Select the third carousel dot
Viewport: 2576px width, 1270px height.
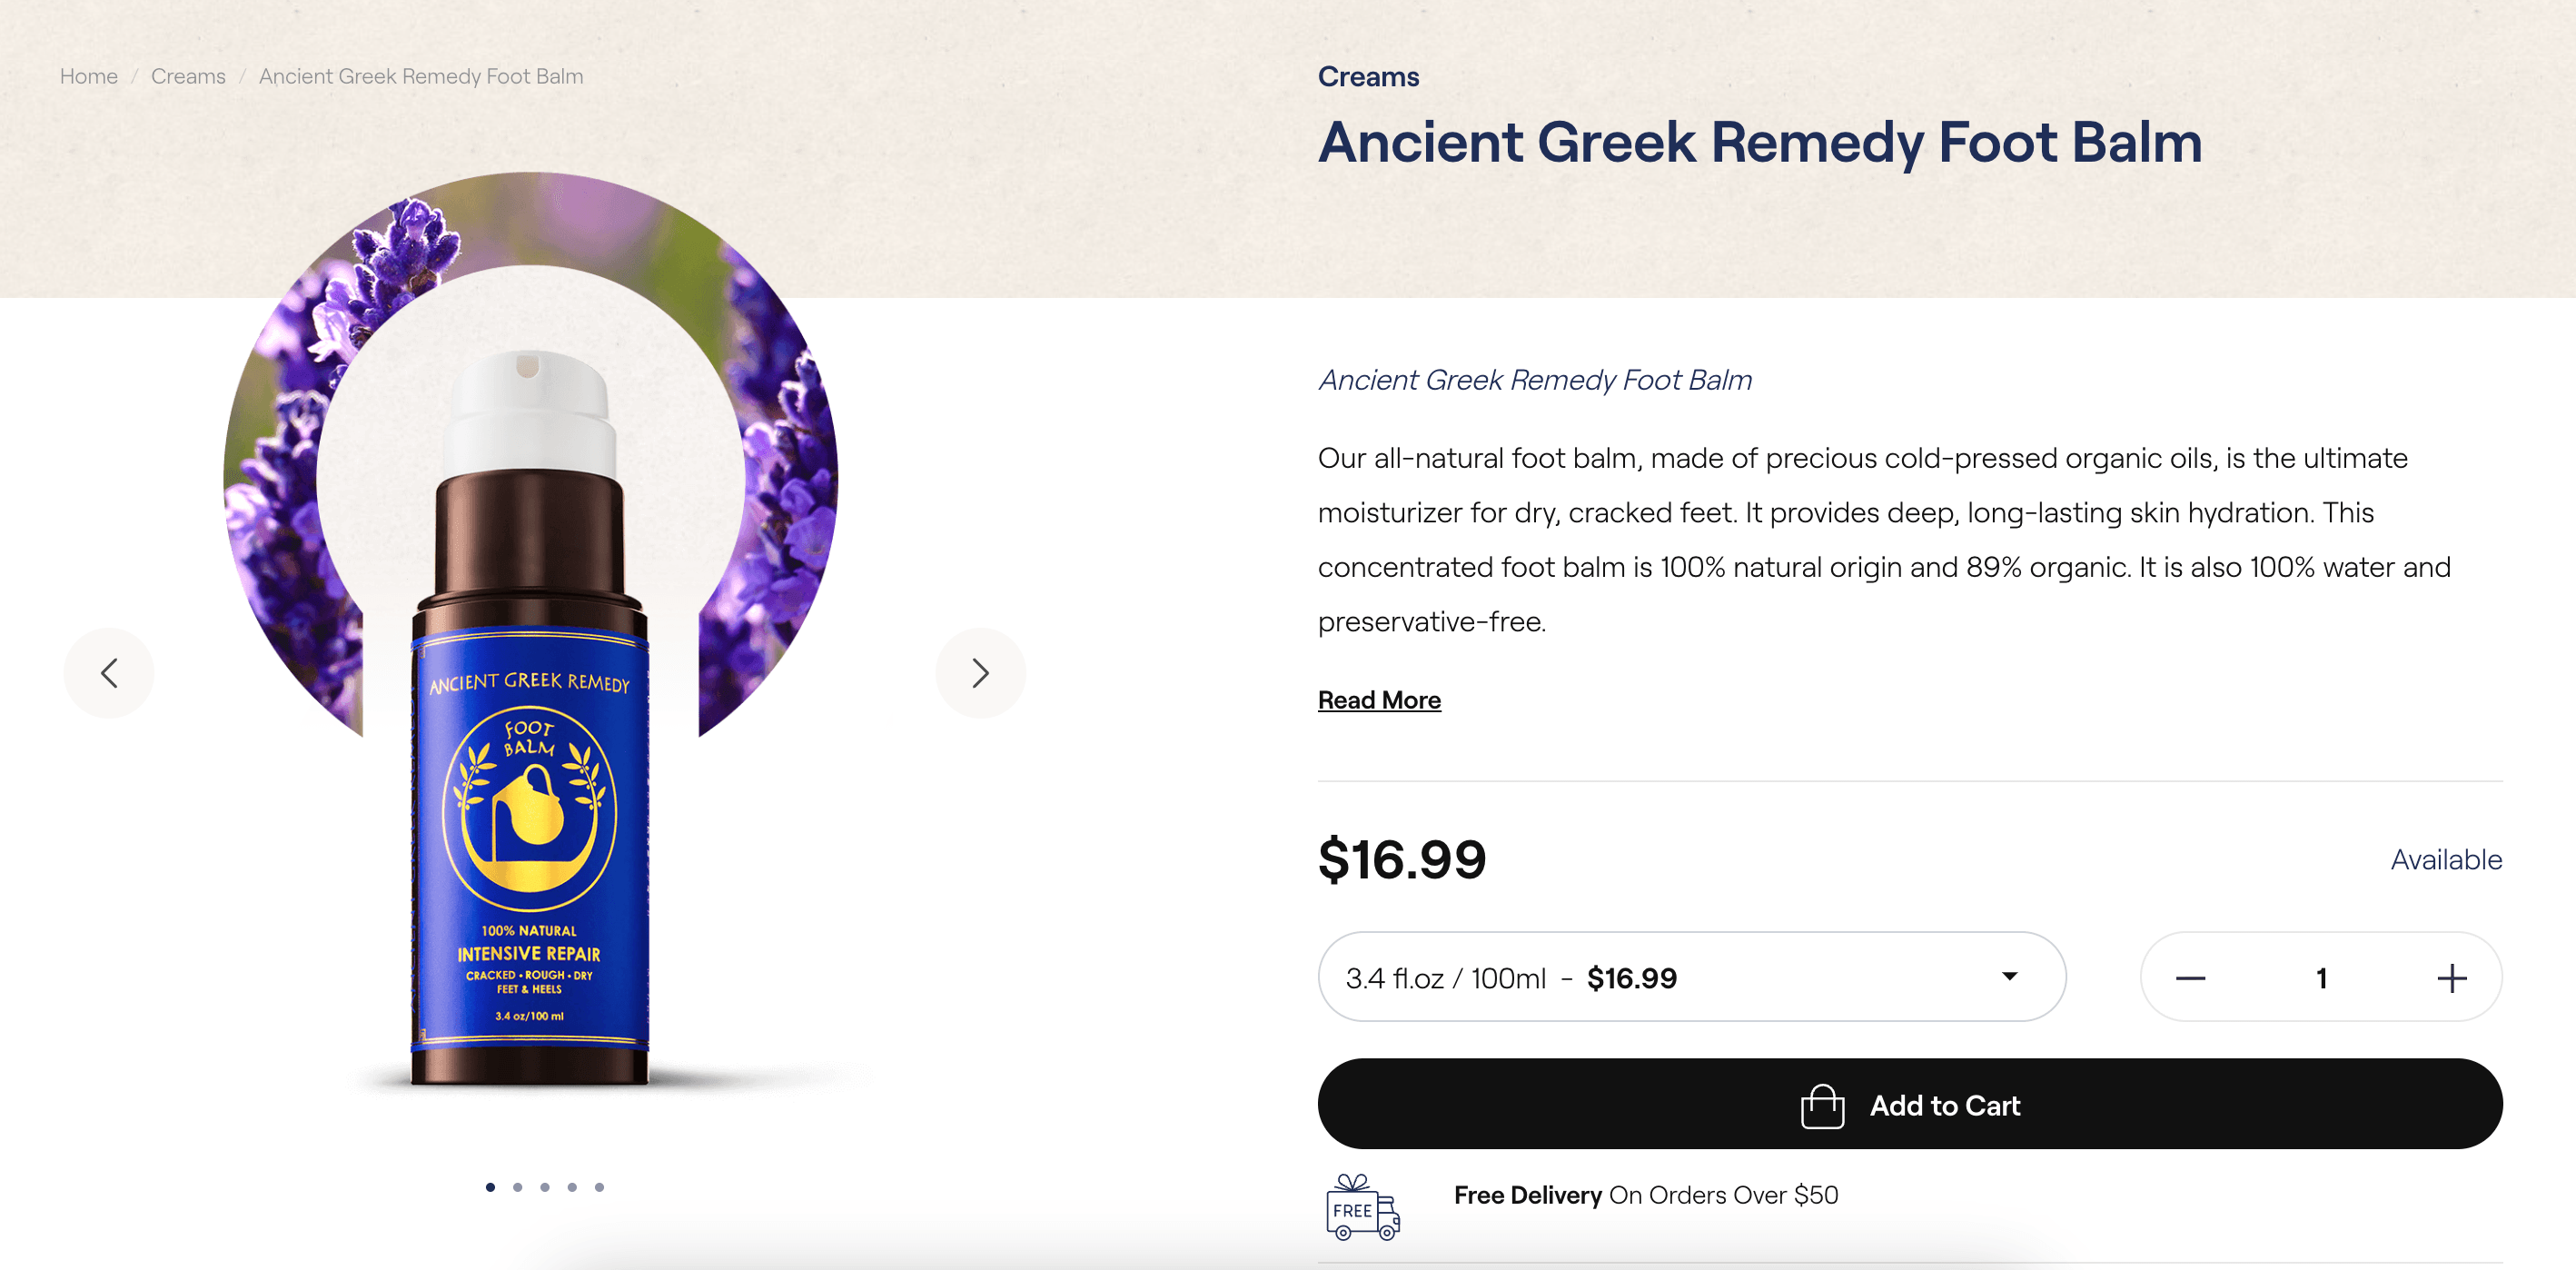coord(545,1187)
